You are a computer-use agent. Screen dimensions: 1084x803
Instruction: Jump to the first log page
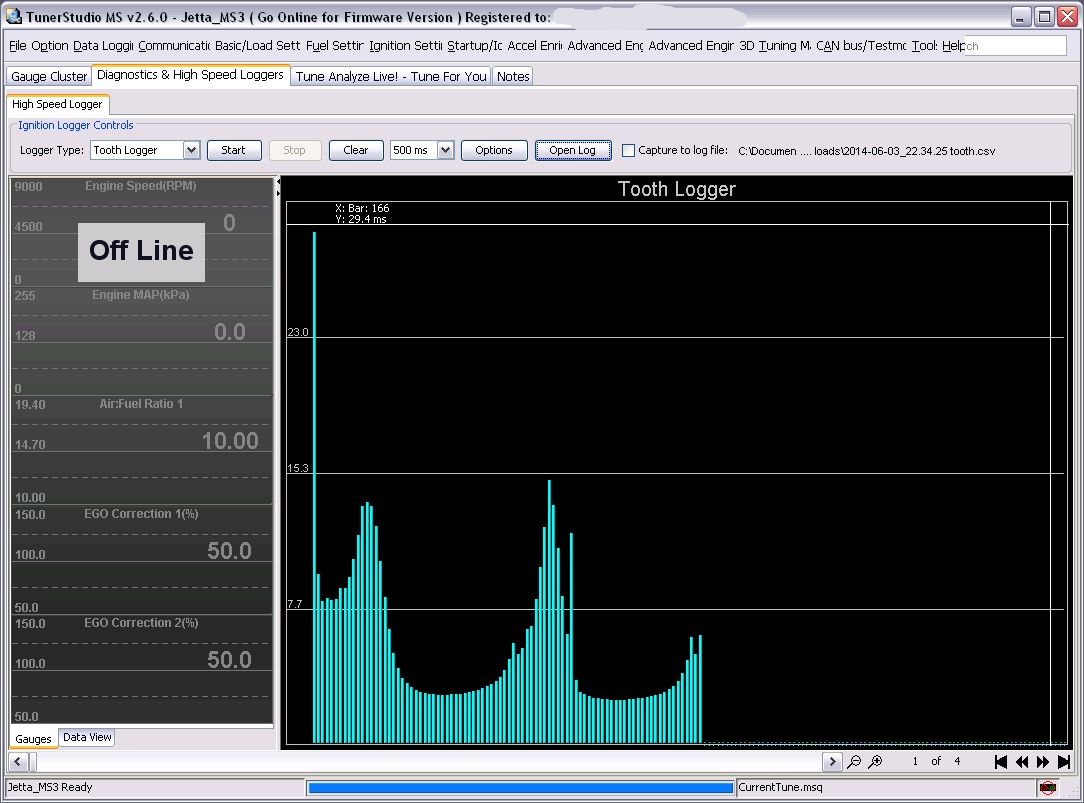pyautogui.click(x=1000, y=762)
